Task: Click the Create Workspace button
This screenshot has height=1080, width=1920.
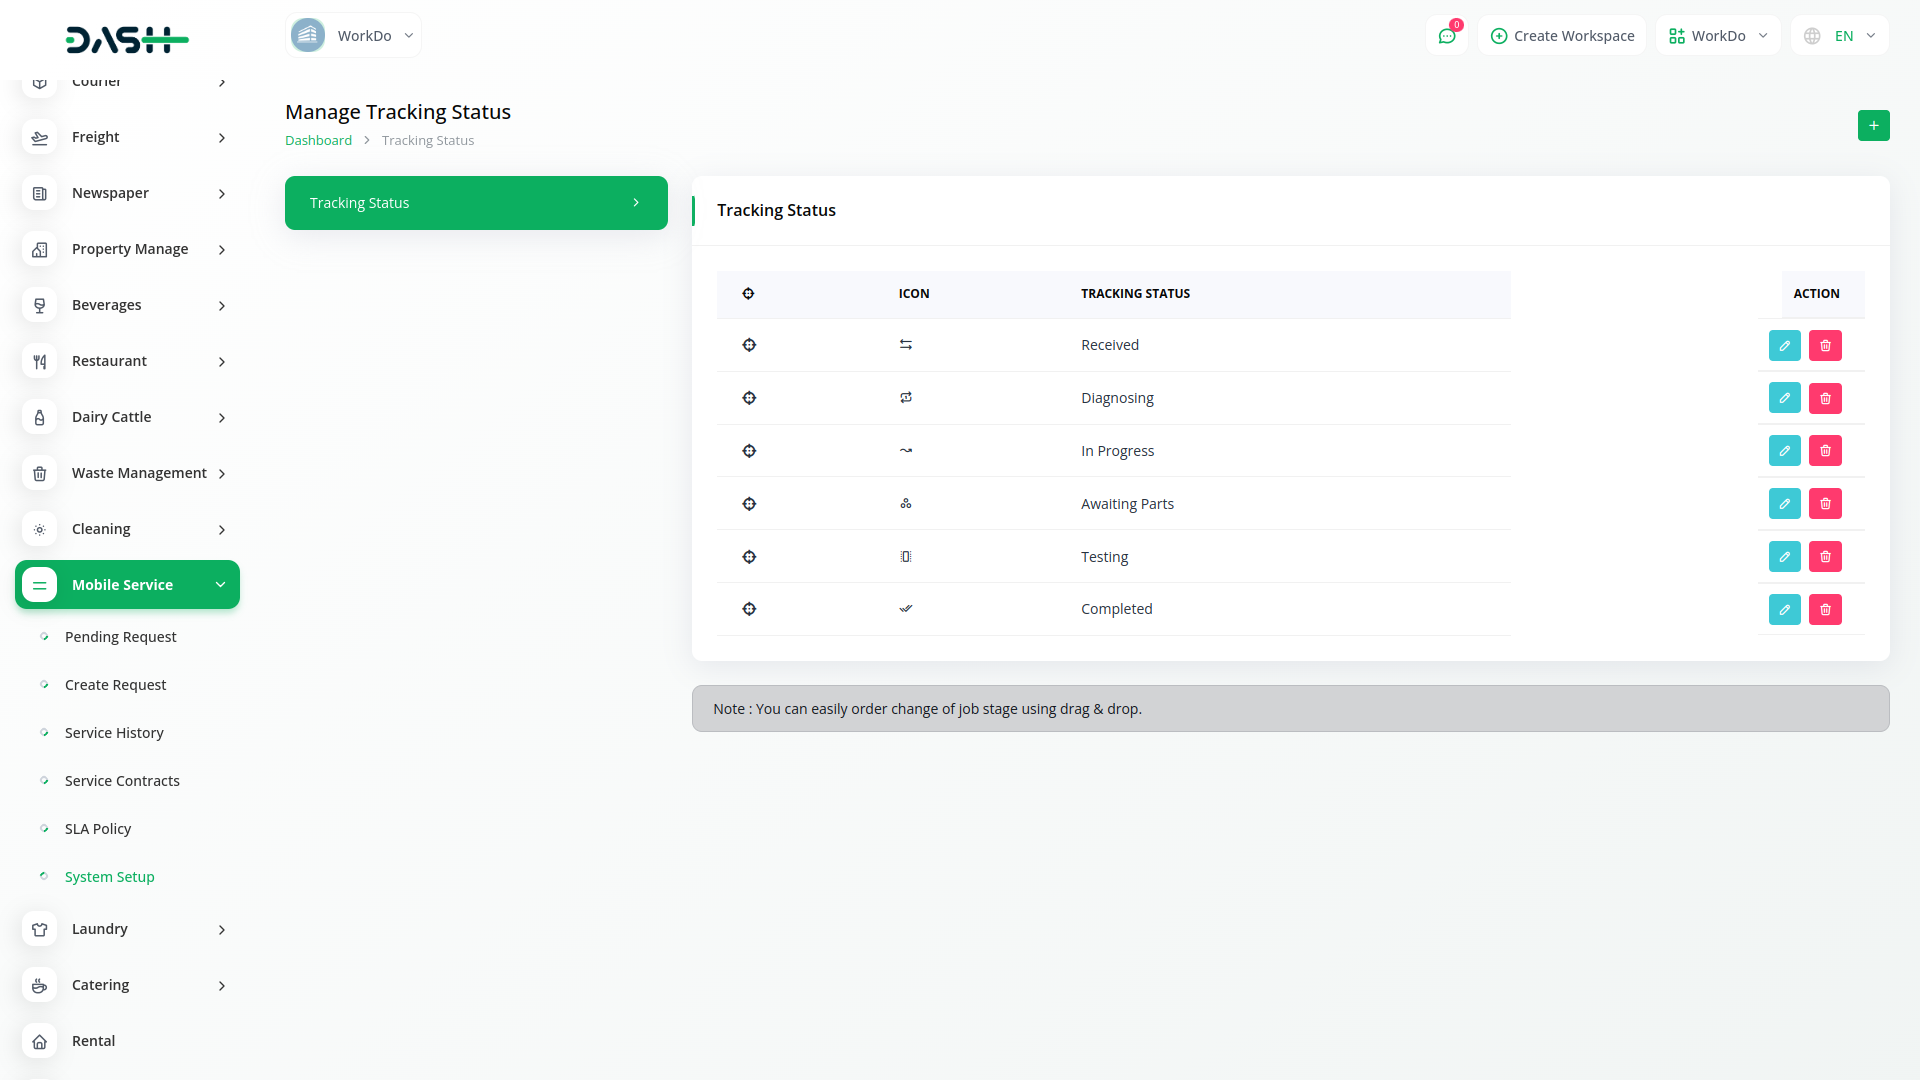Action: [x=1562, y=36]
